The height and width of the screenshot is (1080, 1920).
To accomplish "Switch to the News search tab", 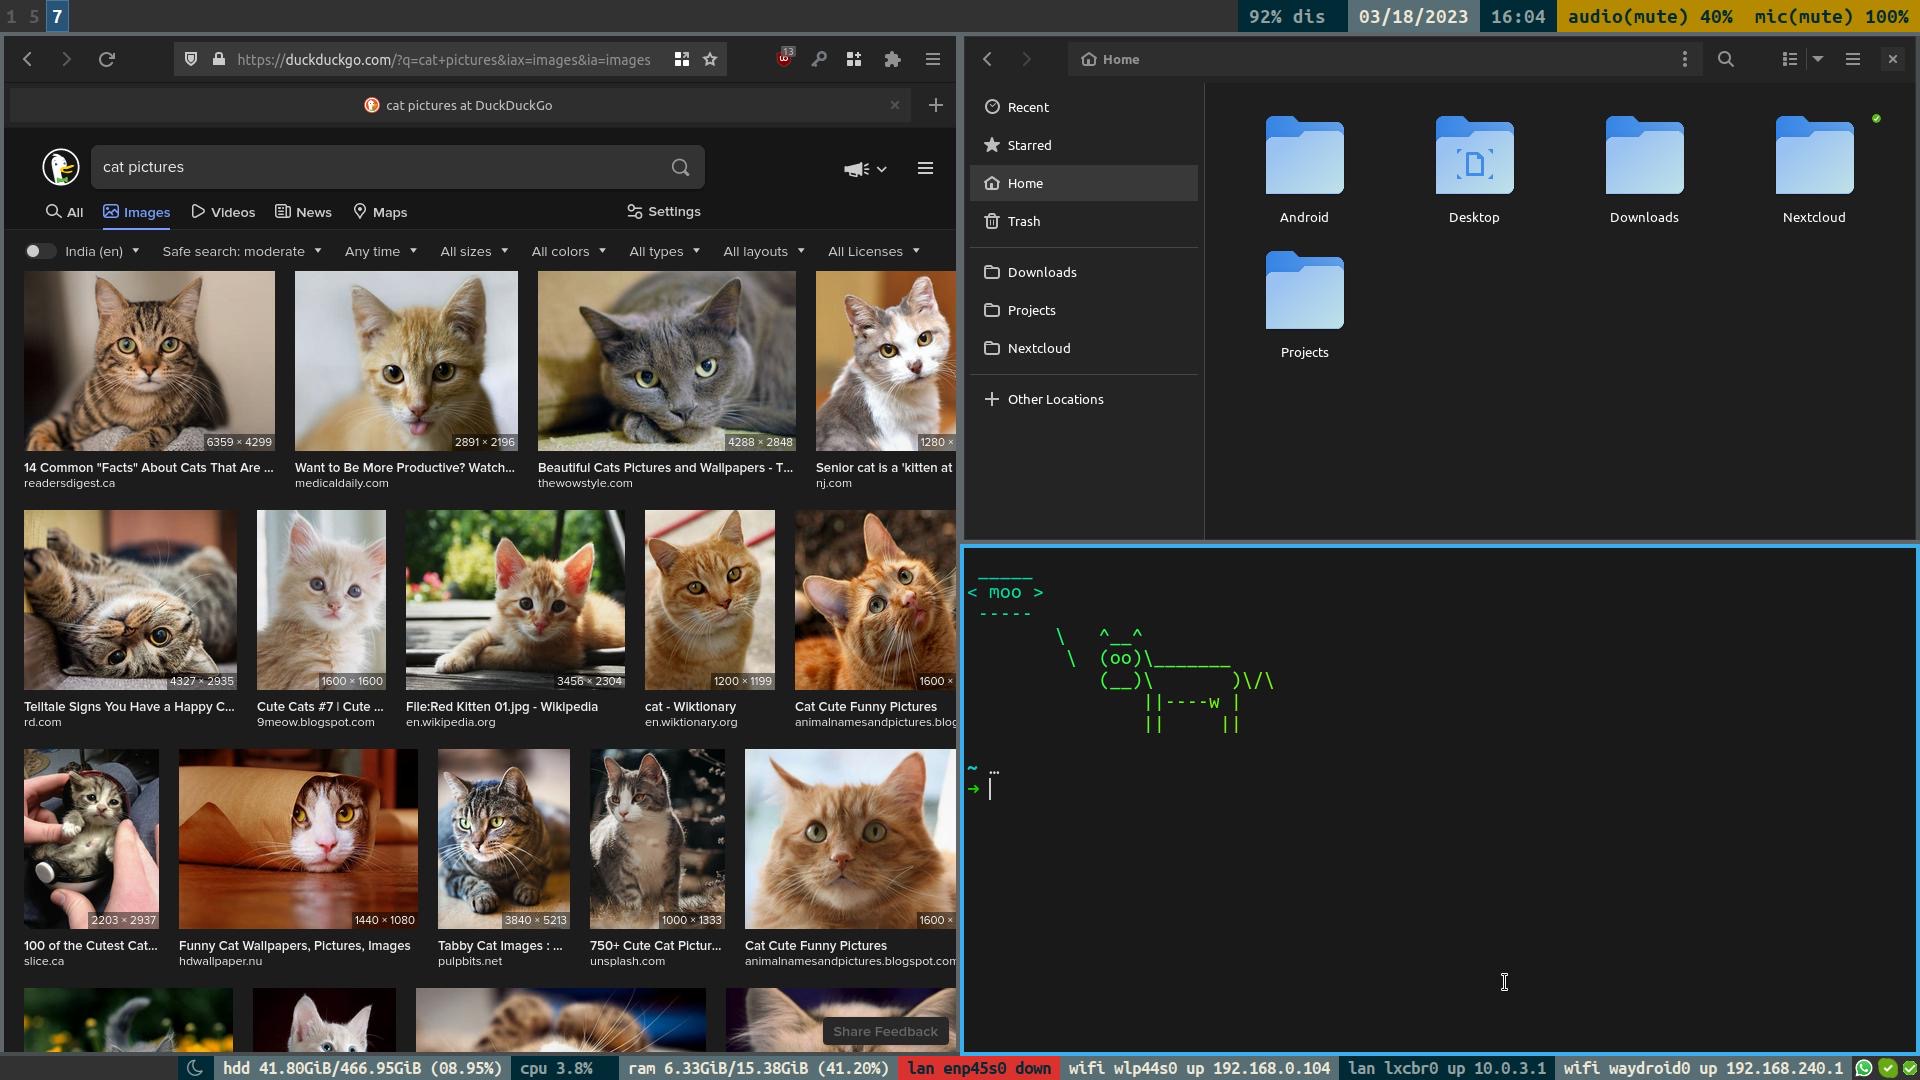I will [x=303, y=212].
